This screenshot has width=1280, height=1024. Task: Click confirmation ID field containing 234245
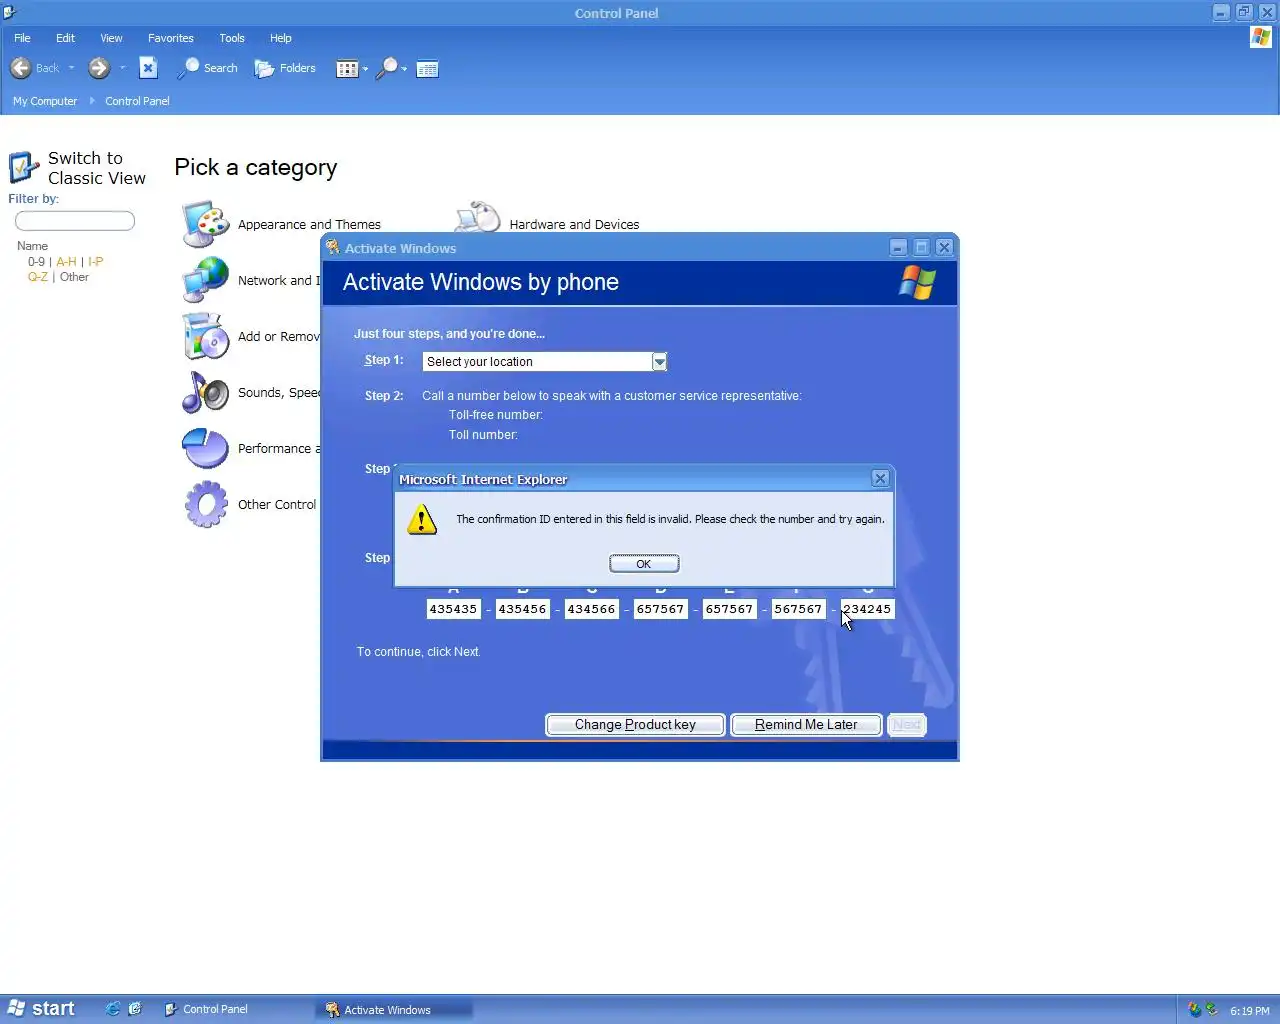(x=867, y=609)
